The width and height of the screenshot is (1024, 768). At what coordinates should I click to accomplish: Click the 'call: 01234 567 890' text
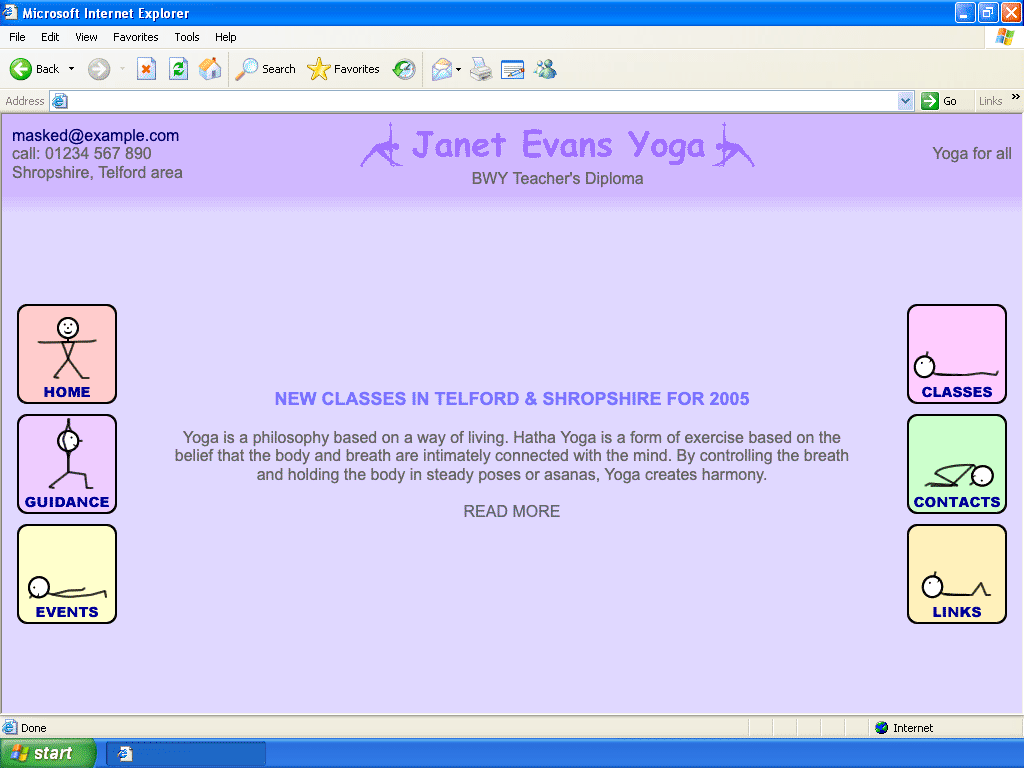click(82, 153)
